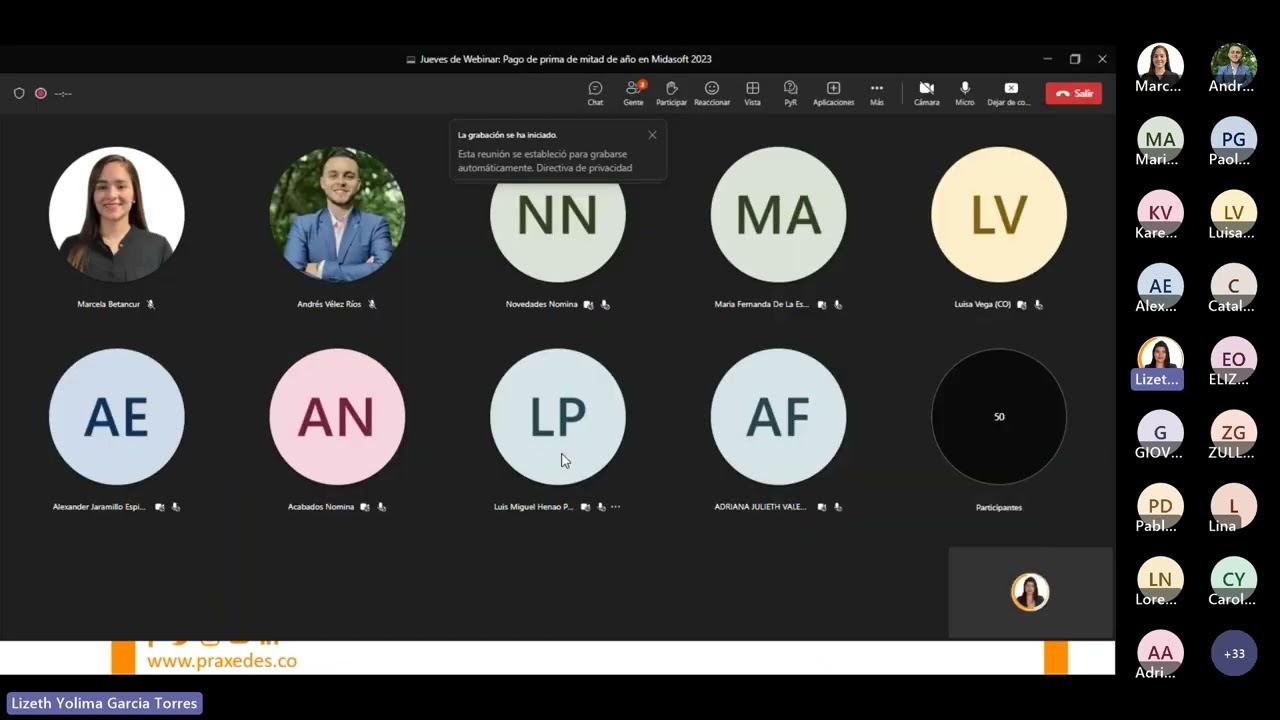Open the Chat panel
The height and width of the screenshot is (720, 1280).
pyautogui.click(x=595, y=93)
